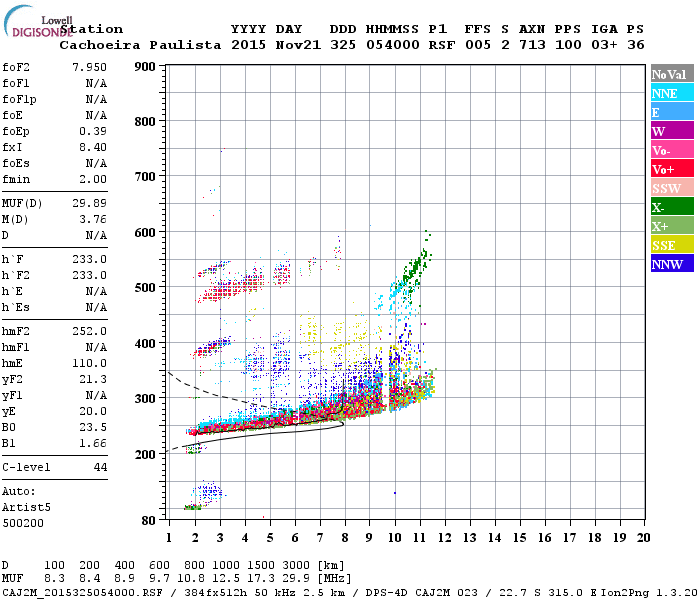The width and height of the screenshot is (700, 600).
Task: Select the hmF2 value 252.0
Action: click(89, 331)
